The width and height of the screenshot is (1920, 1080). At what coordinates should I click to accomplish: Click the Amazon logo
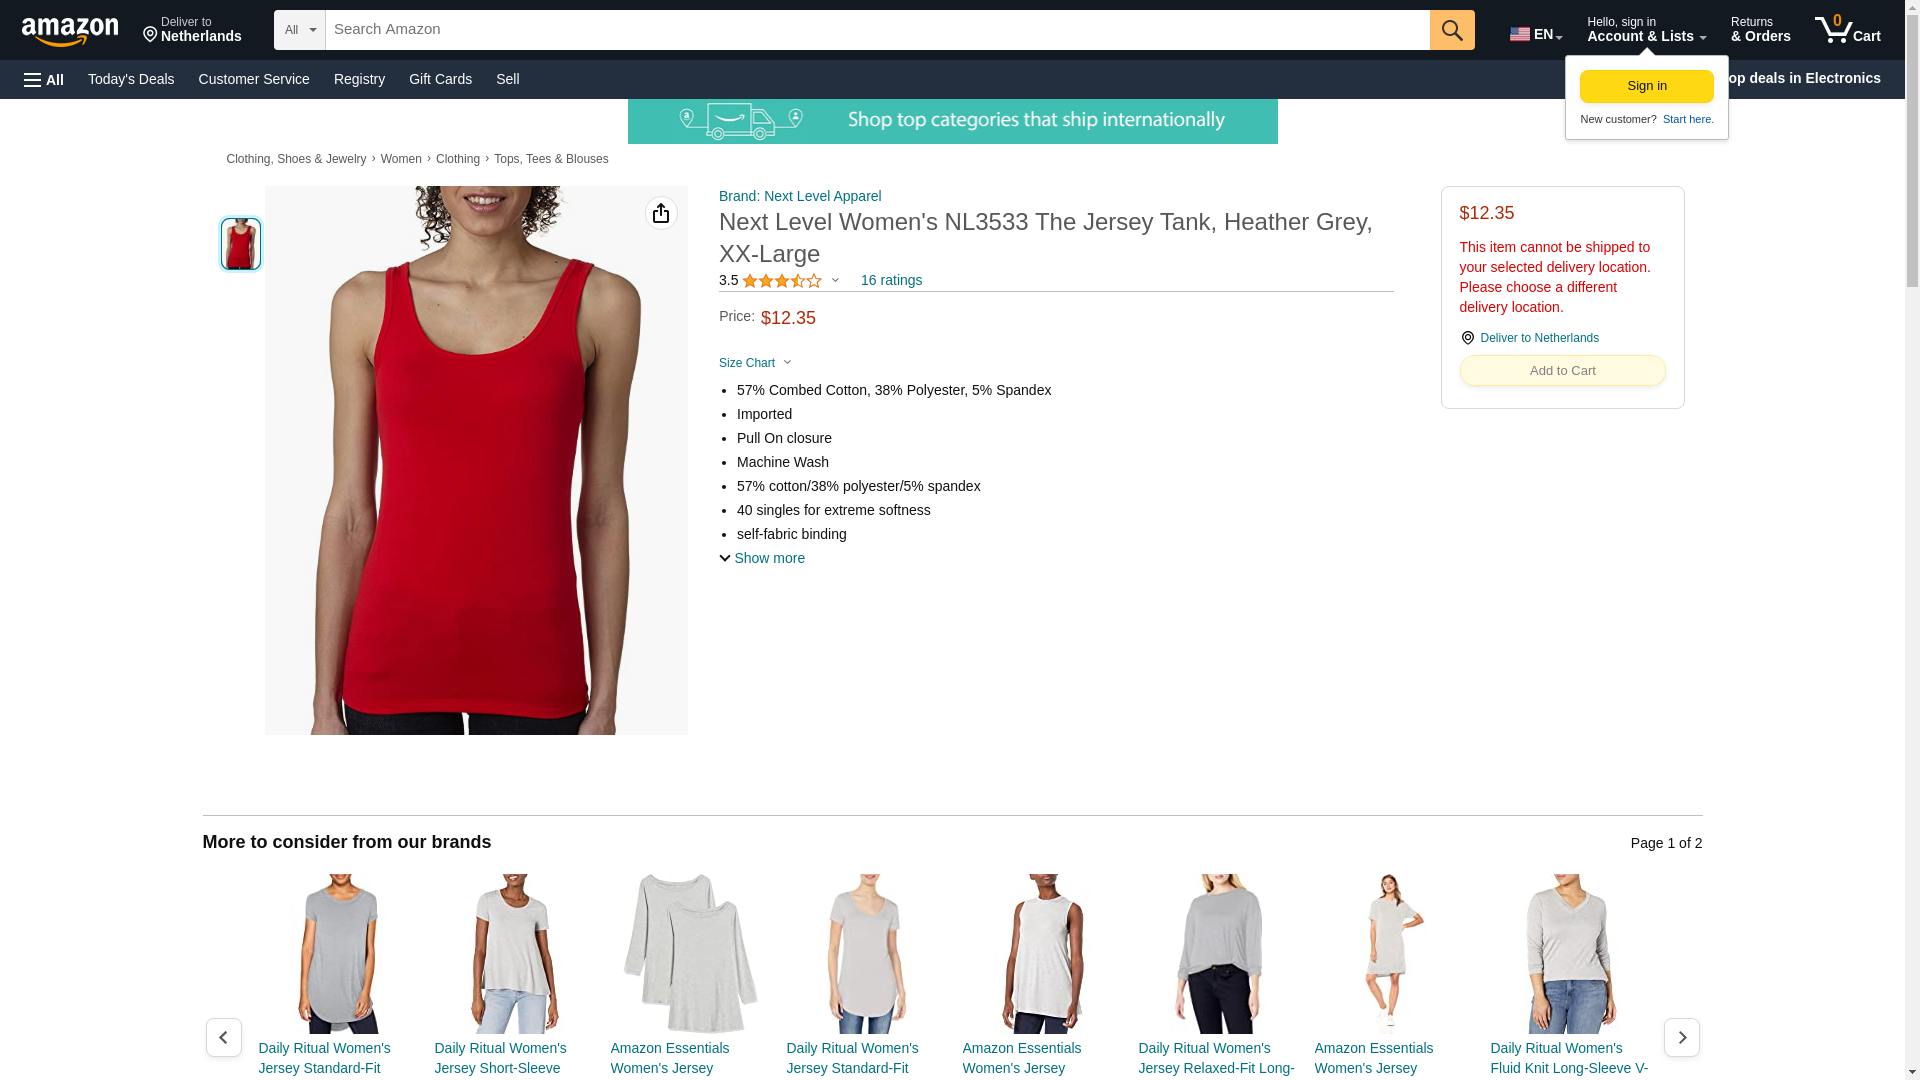[x=70, y=31]
